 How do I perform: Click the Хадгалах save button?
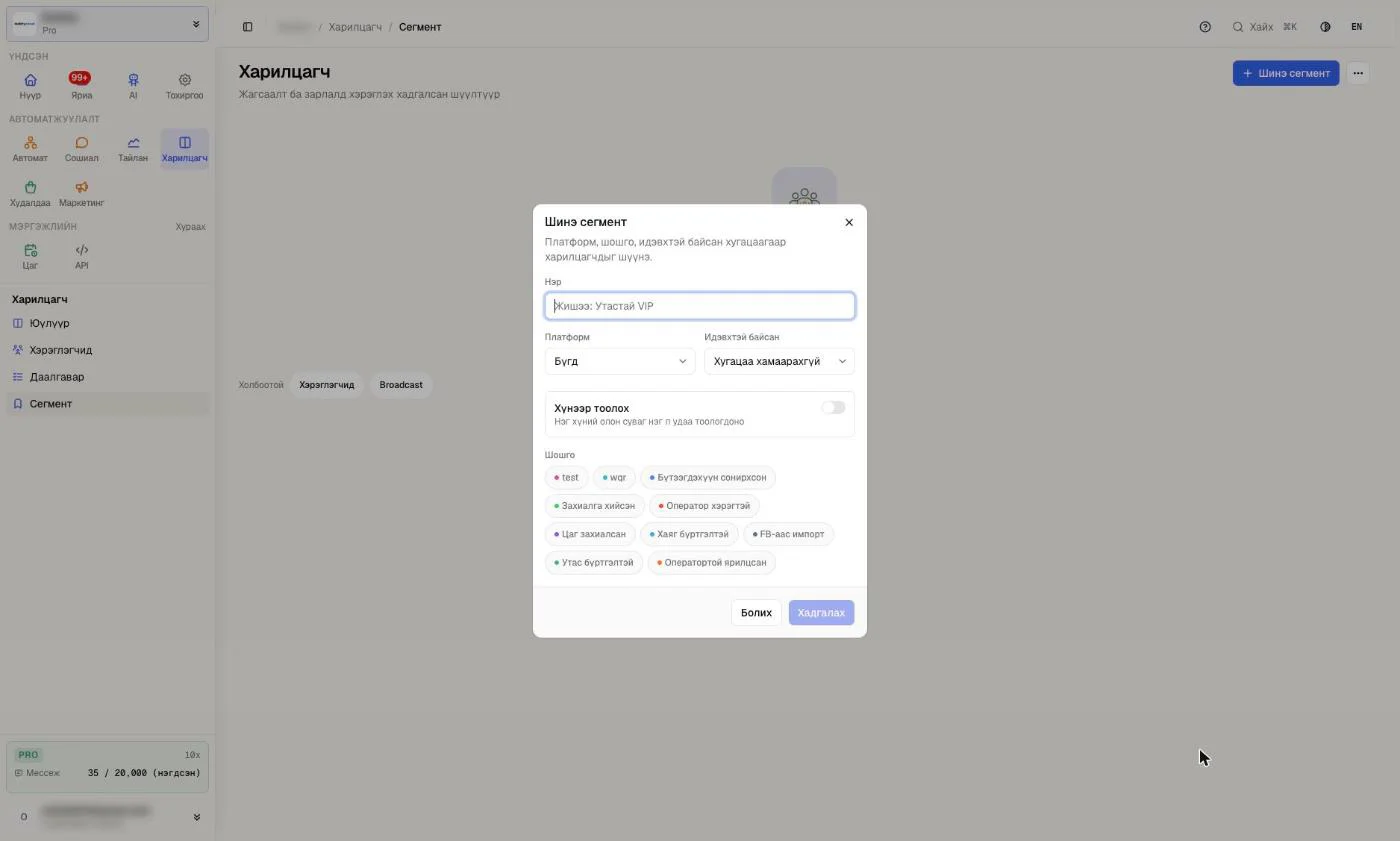[821, 613]
